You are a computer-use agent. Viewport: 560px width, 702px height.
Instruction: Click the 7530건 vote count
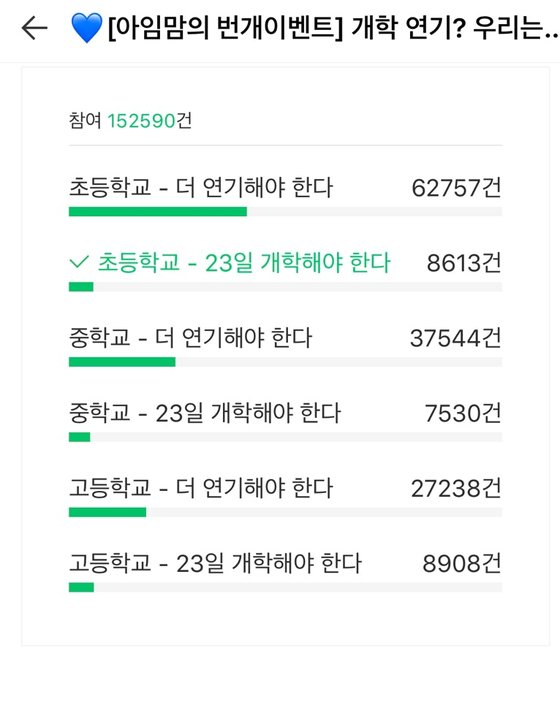[x=463, y=413]
